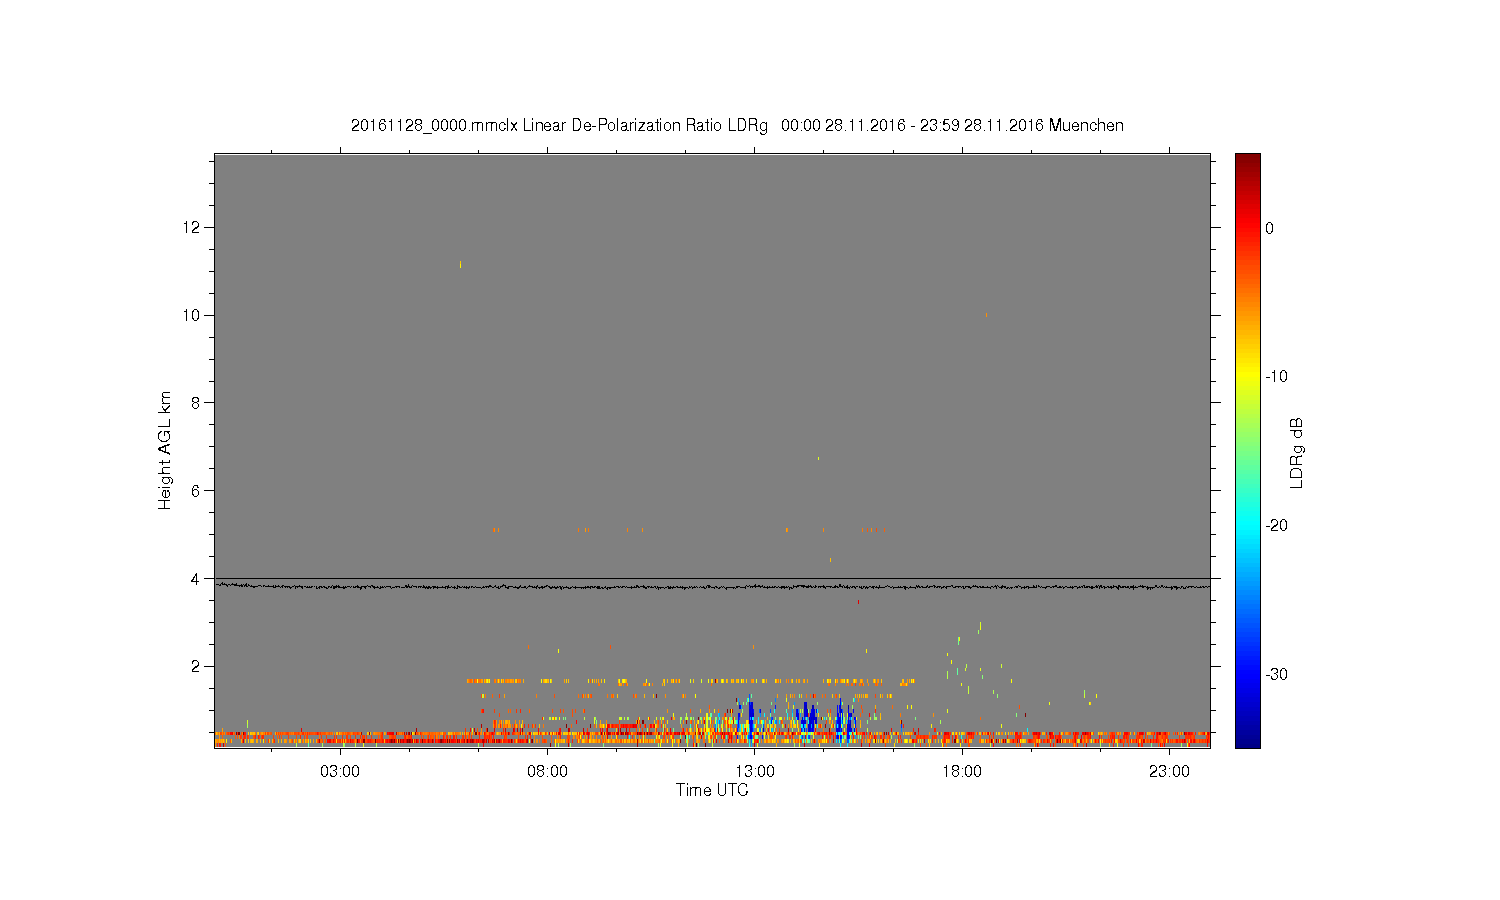Click the "Time UTC" x-axis label

click(712, 790)
